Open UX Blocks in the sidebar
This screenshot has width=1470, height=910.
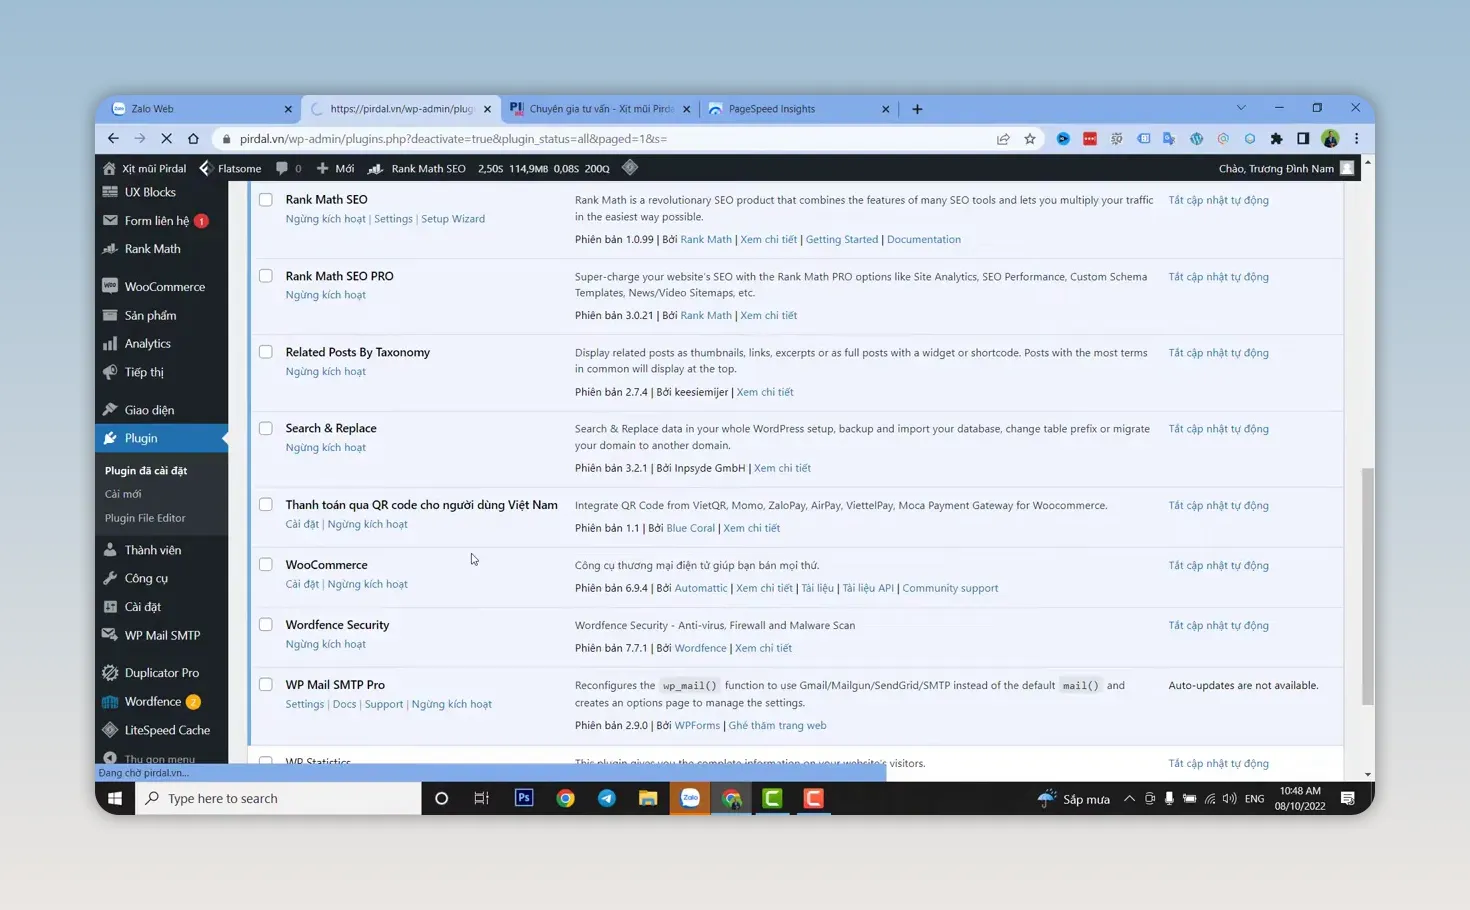[150, 192]
